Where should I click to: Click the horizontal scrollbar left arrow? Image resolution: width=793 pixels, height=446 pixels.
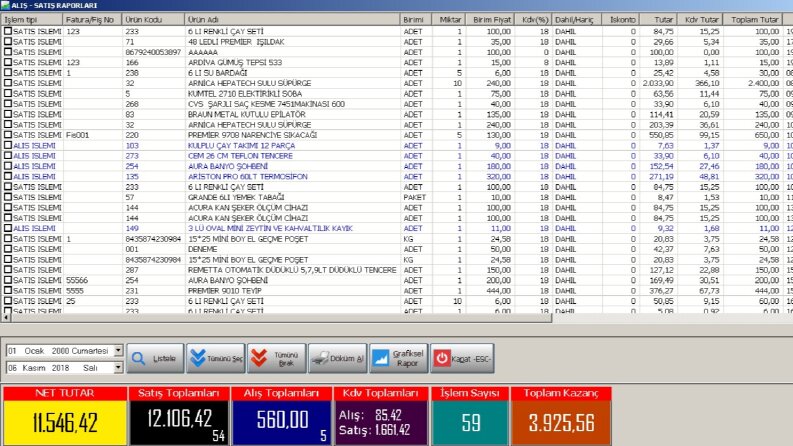click(x=6, y=318)
